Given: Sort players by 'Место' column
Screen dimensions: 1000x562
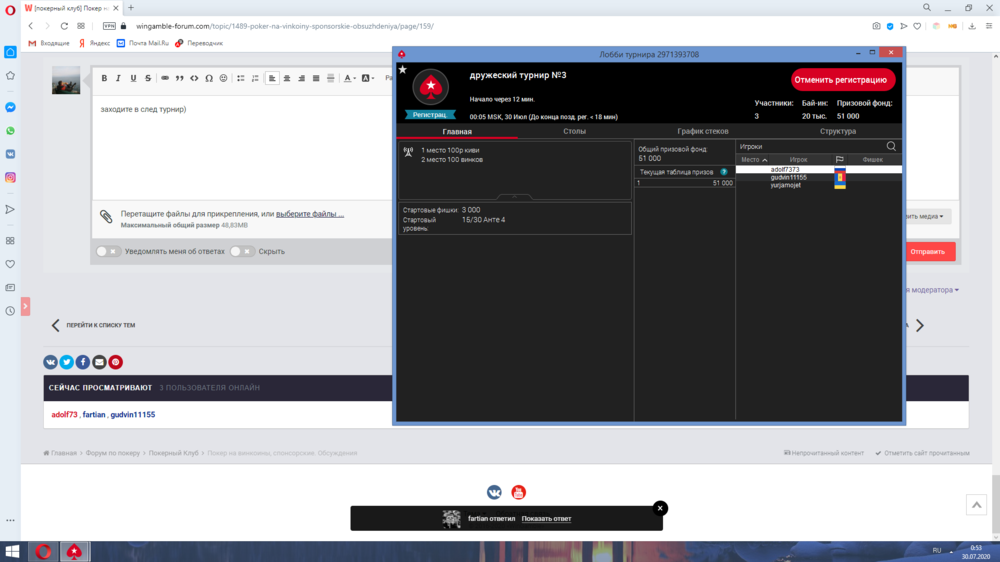Looking at the screenshot, I should (754, 160).
